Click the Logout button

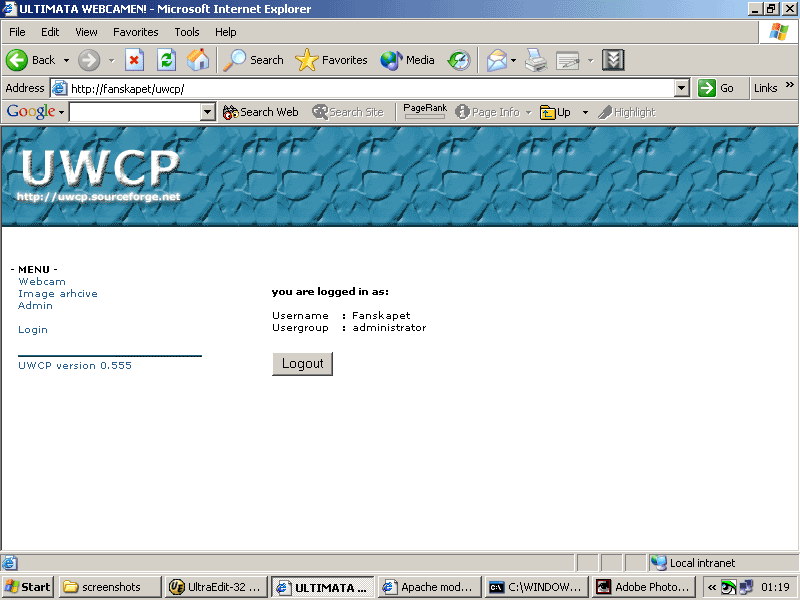click(x=303, y=364)
